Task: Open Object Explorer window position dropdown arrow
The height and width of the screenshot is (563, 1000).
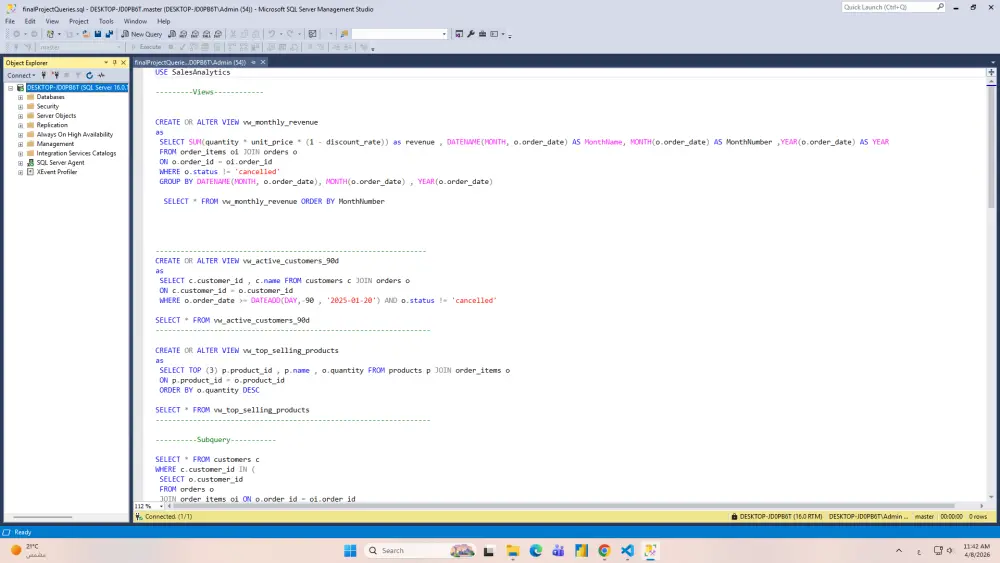Action: point(106,62)
